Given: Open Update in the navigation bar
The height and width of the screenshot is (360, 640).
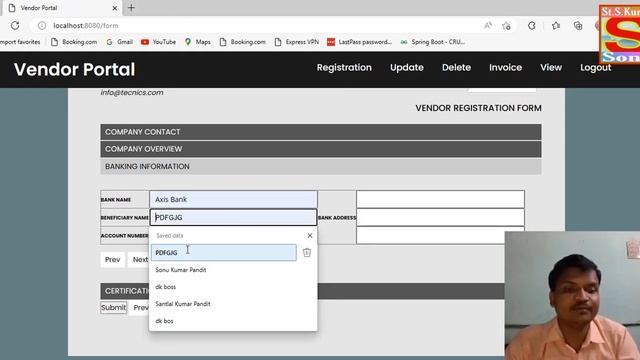Looking at the screenshot, I should [407, 67].
